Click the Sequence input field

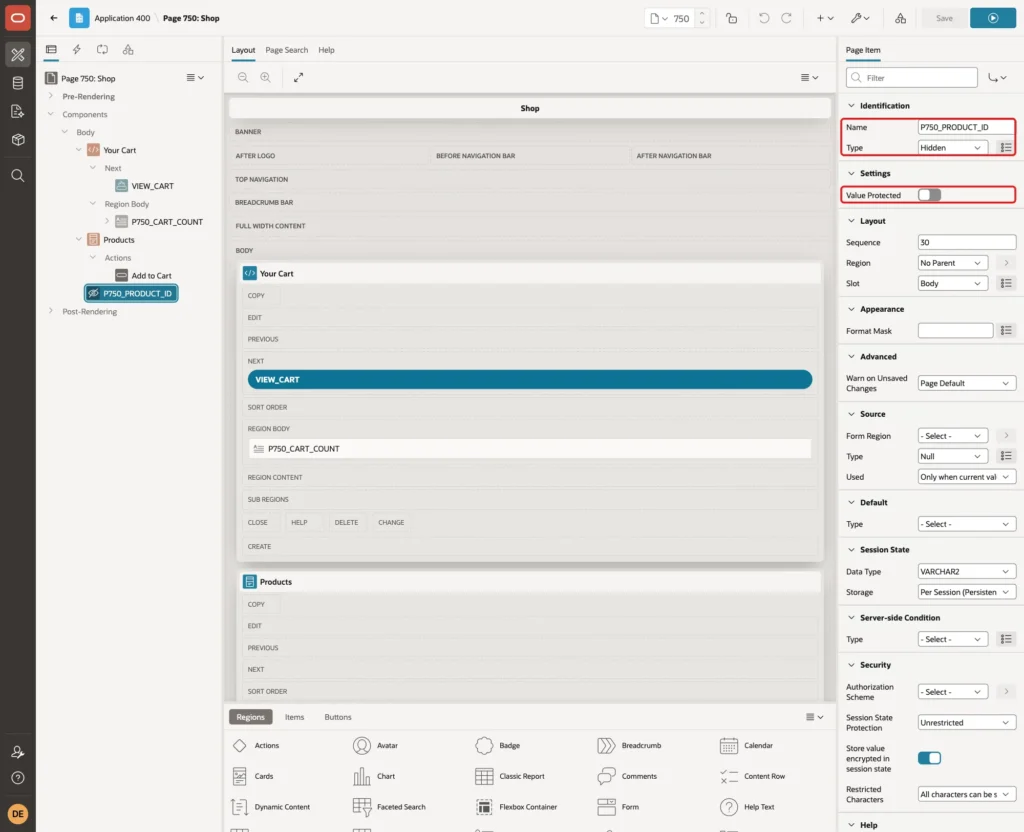click(967, 242)
